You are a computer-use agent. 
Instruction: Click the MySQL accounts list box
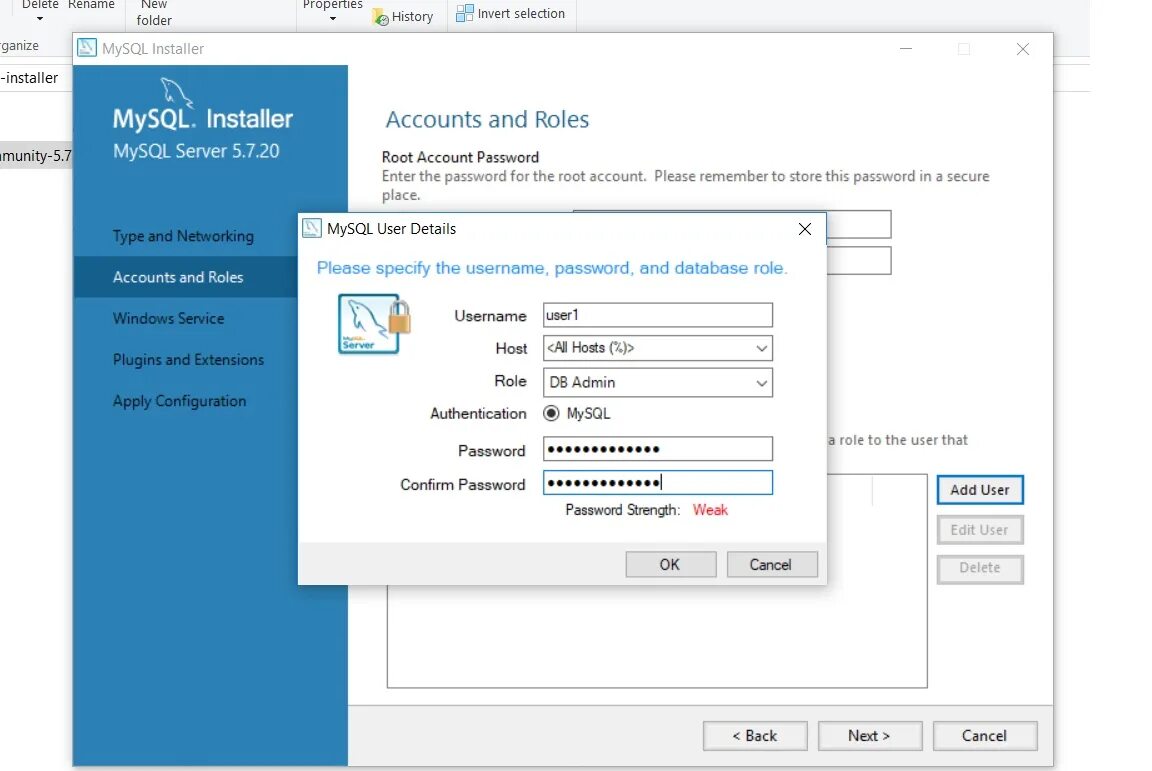point(657,636)
